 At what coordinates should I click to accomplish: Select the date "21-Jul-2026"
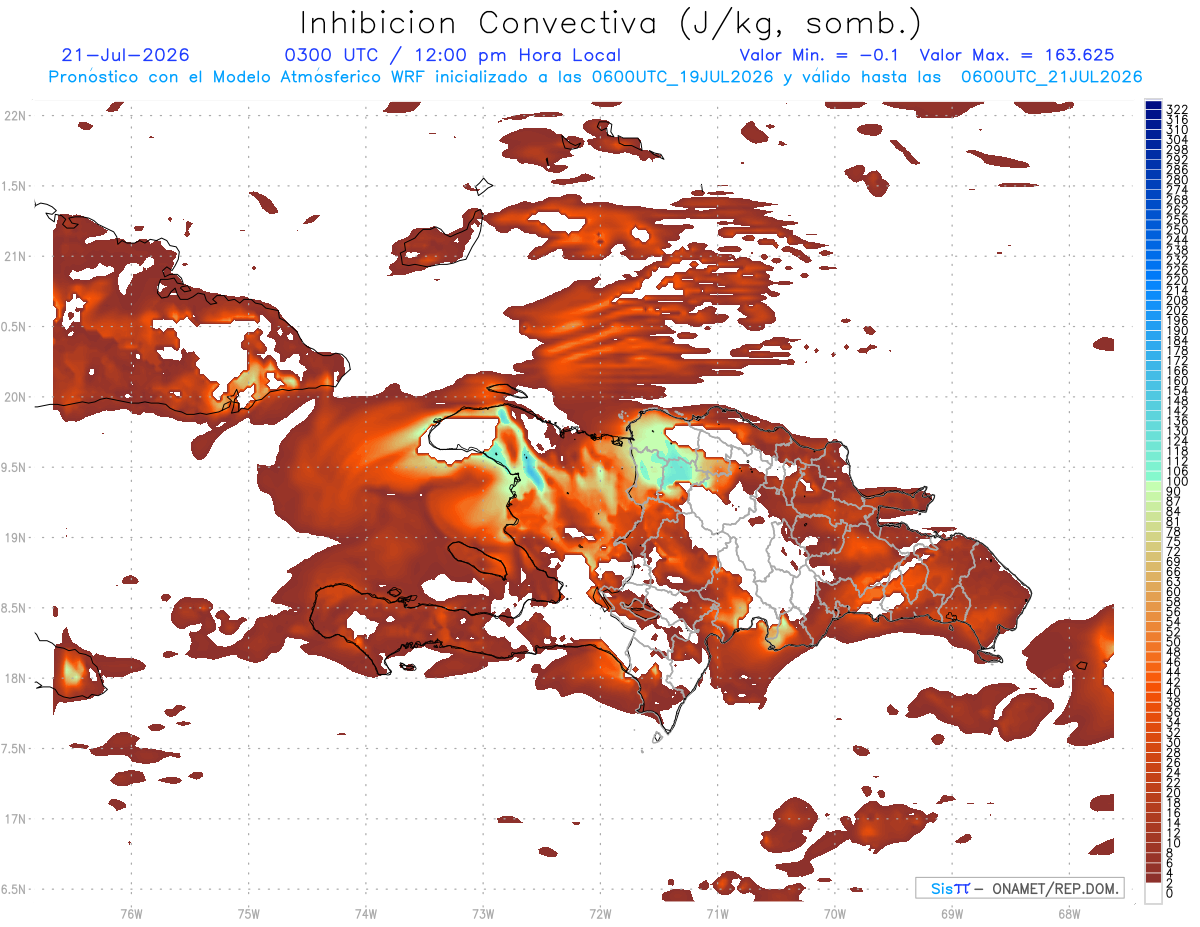pos(125,55)
